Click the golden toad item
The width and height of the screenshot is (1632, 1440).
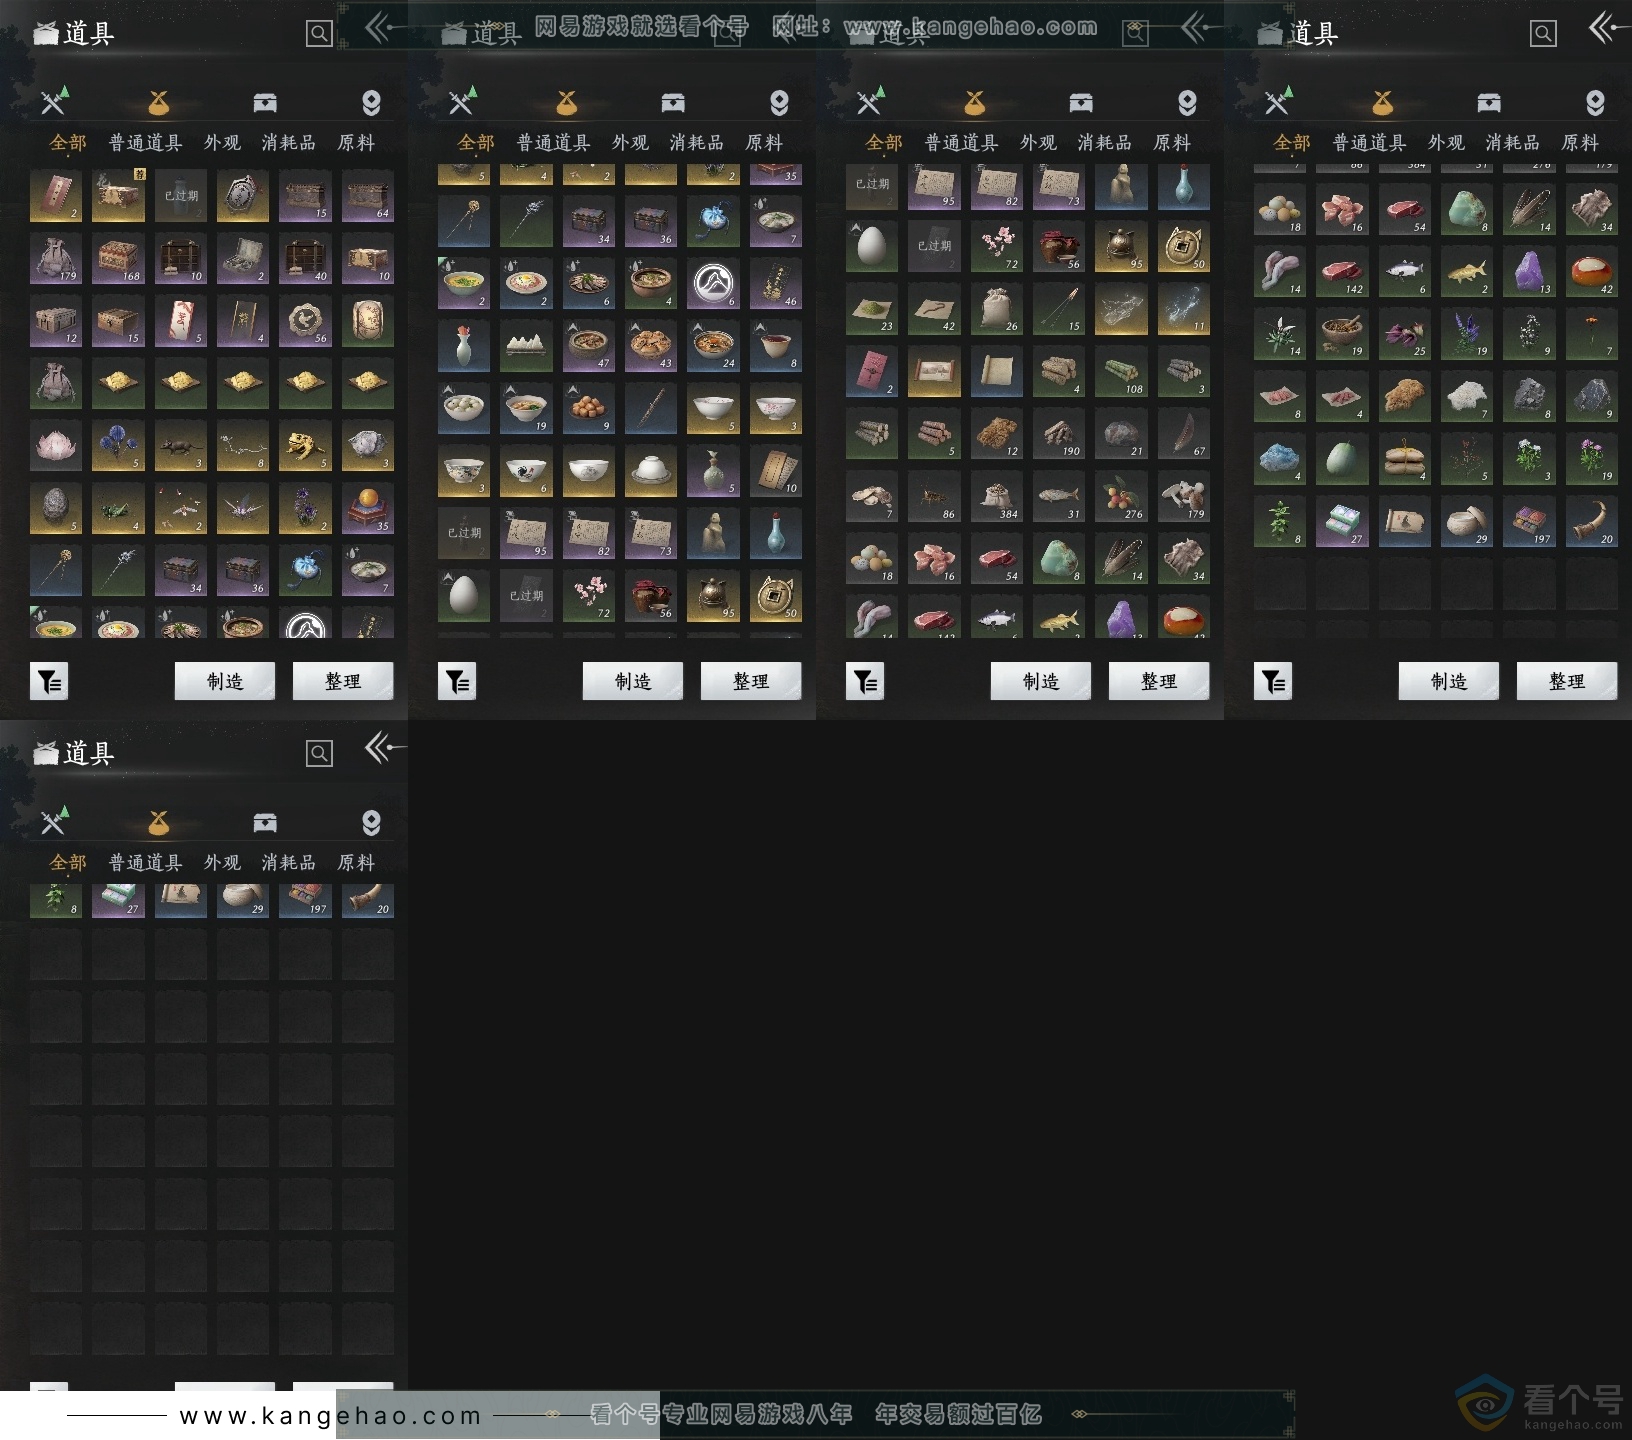click(305, 446)
